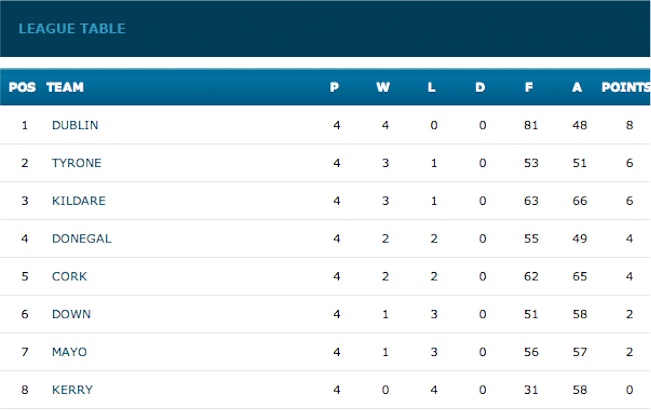Click the POINTS column header
This screenshot has width=651, height=410.
coord(626,87)
